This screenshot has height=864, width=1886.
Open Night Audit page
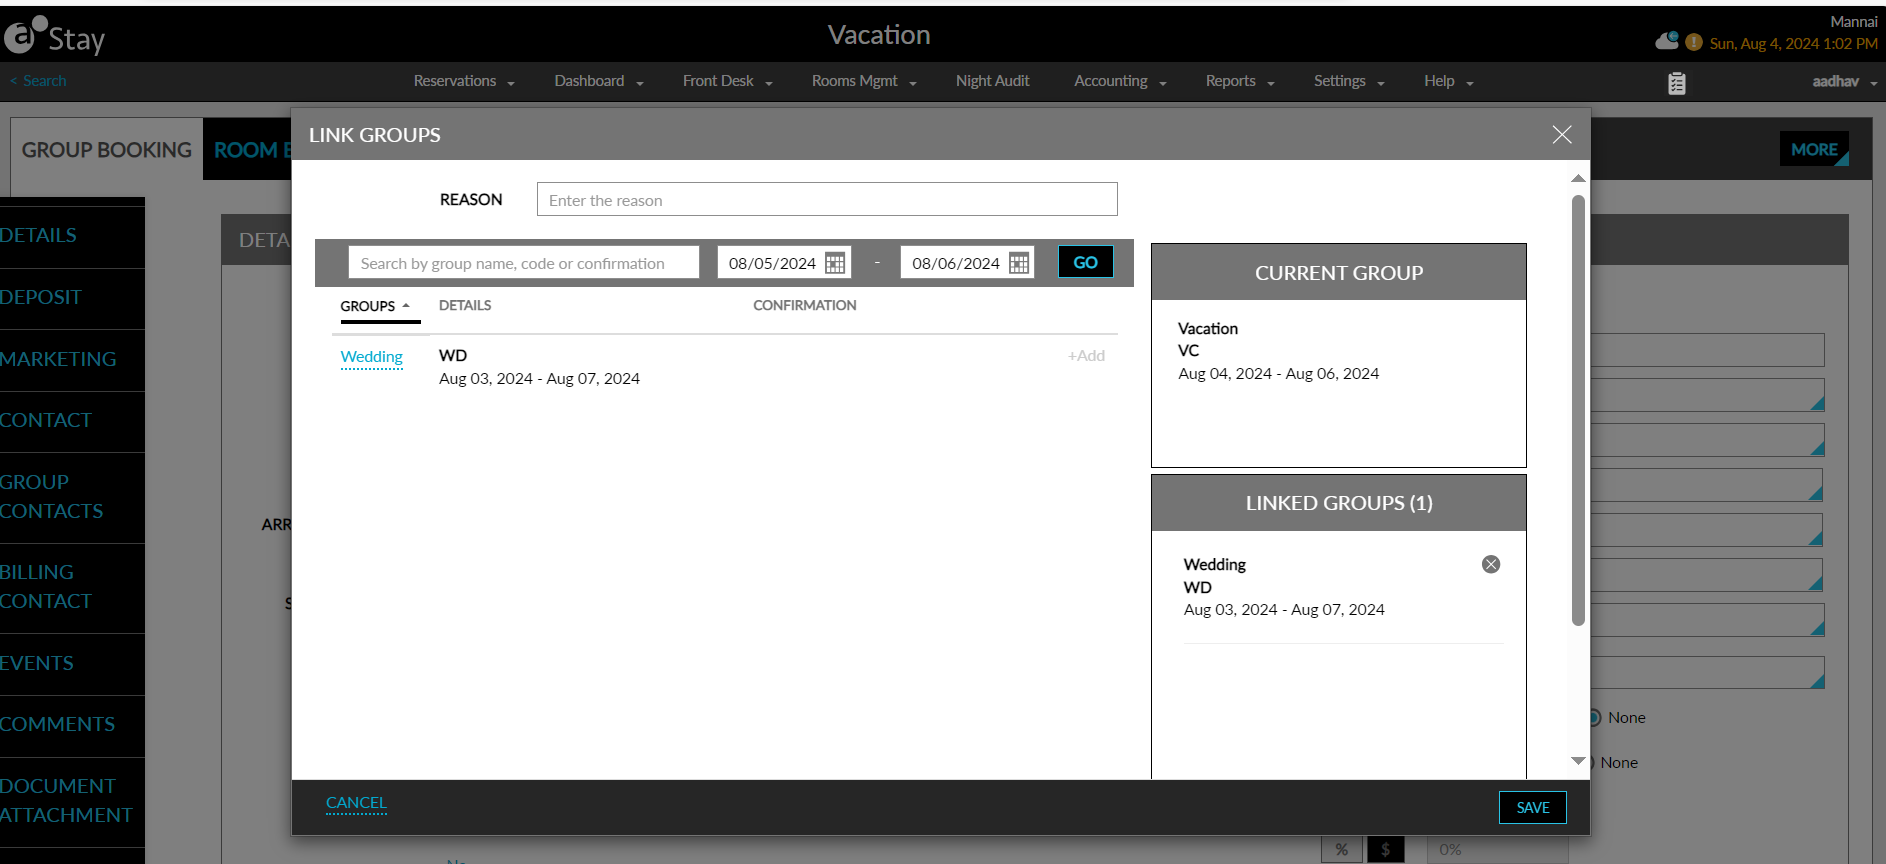992,81
